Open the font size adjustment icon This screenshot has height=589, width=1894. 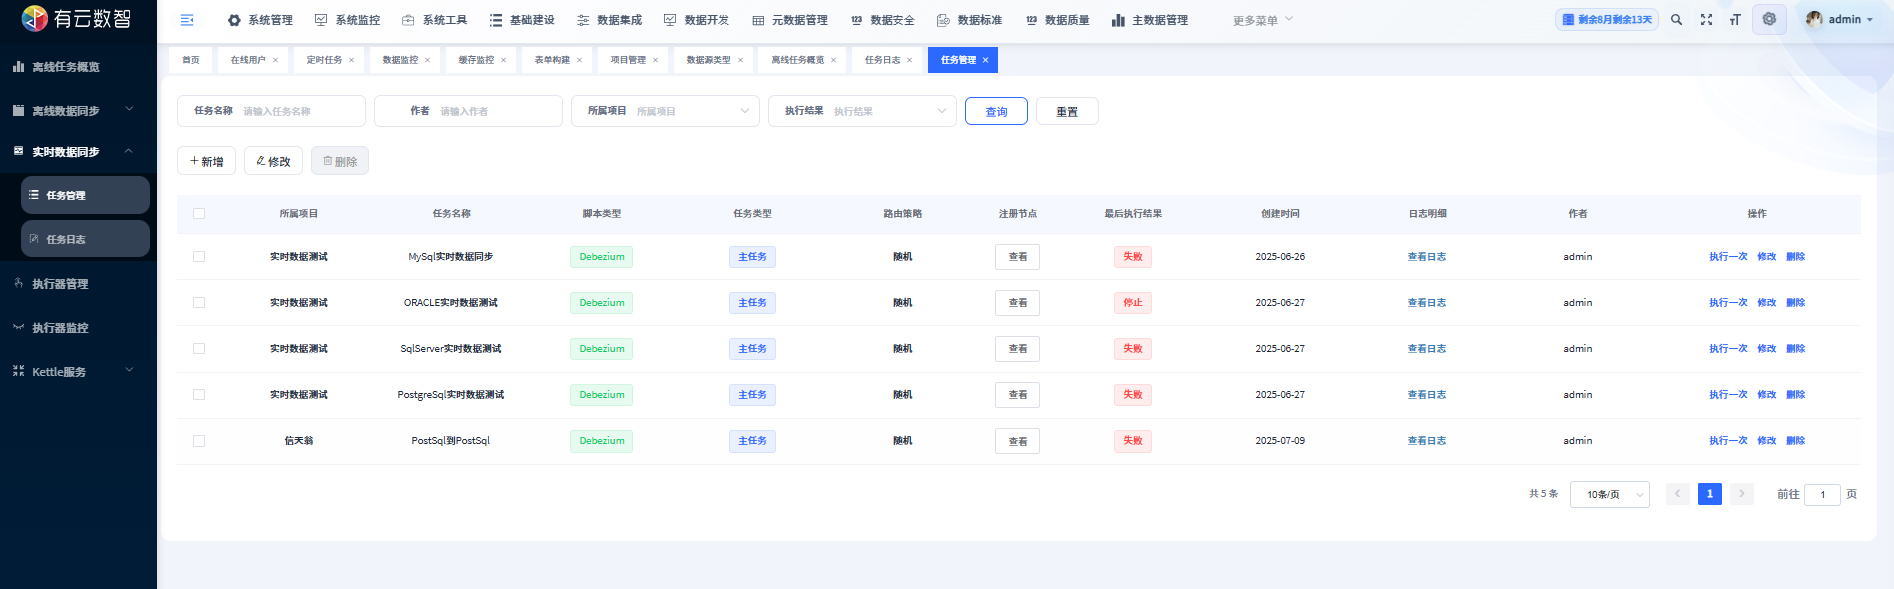click(x=1735, y=20)
